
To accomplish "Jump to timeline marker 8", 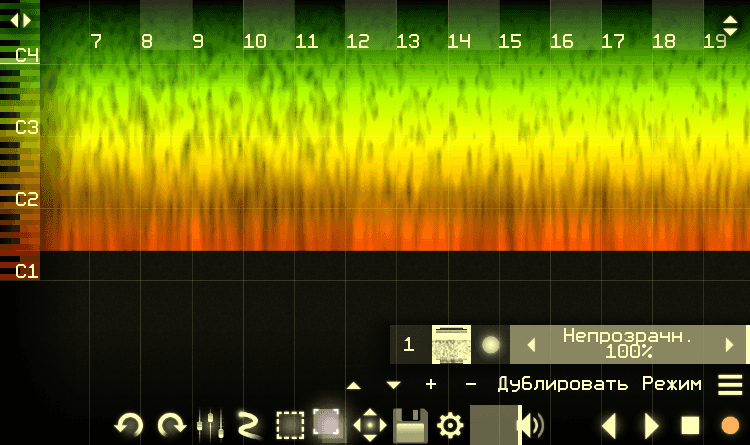I will (x=147, y=42).
